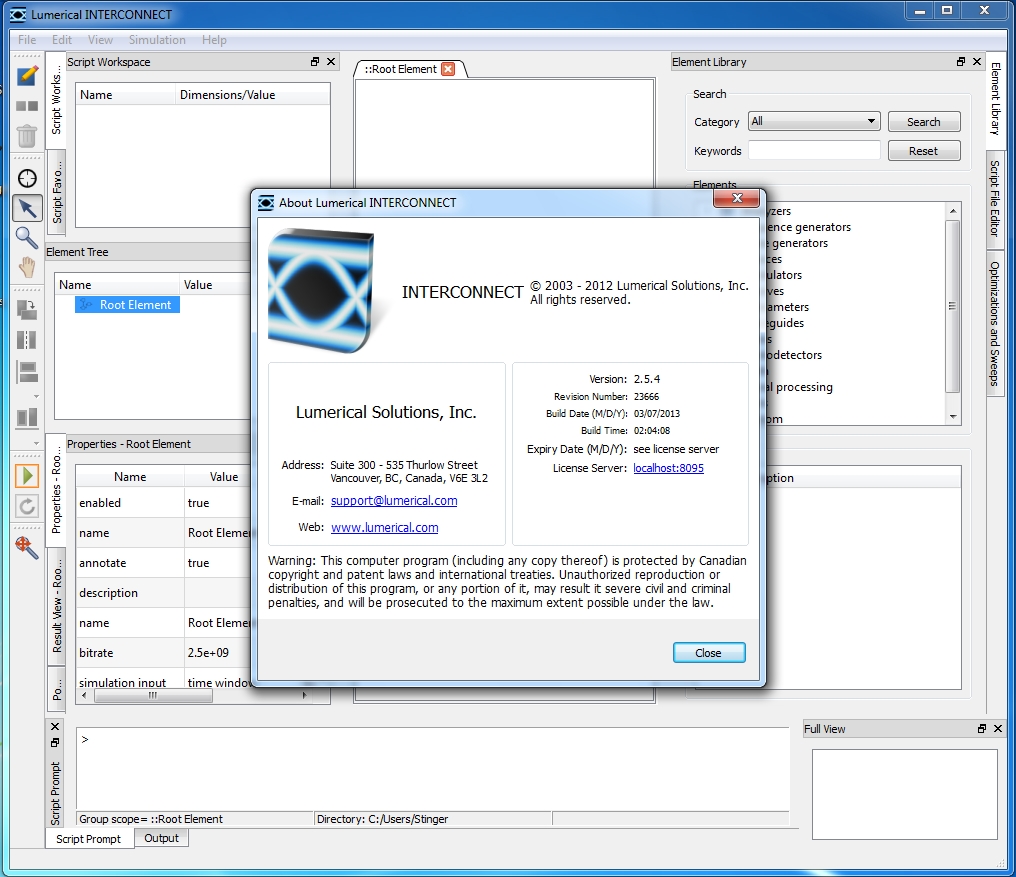Select the ::Root Element canvas tab

[x=400, y=69]
